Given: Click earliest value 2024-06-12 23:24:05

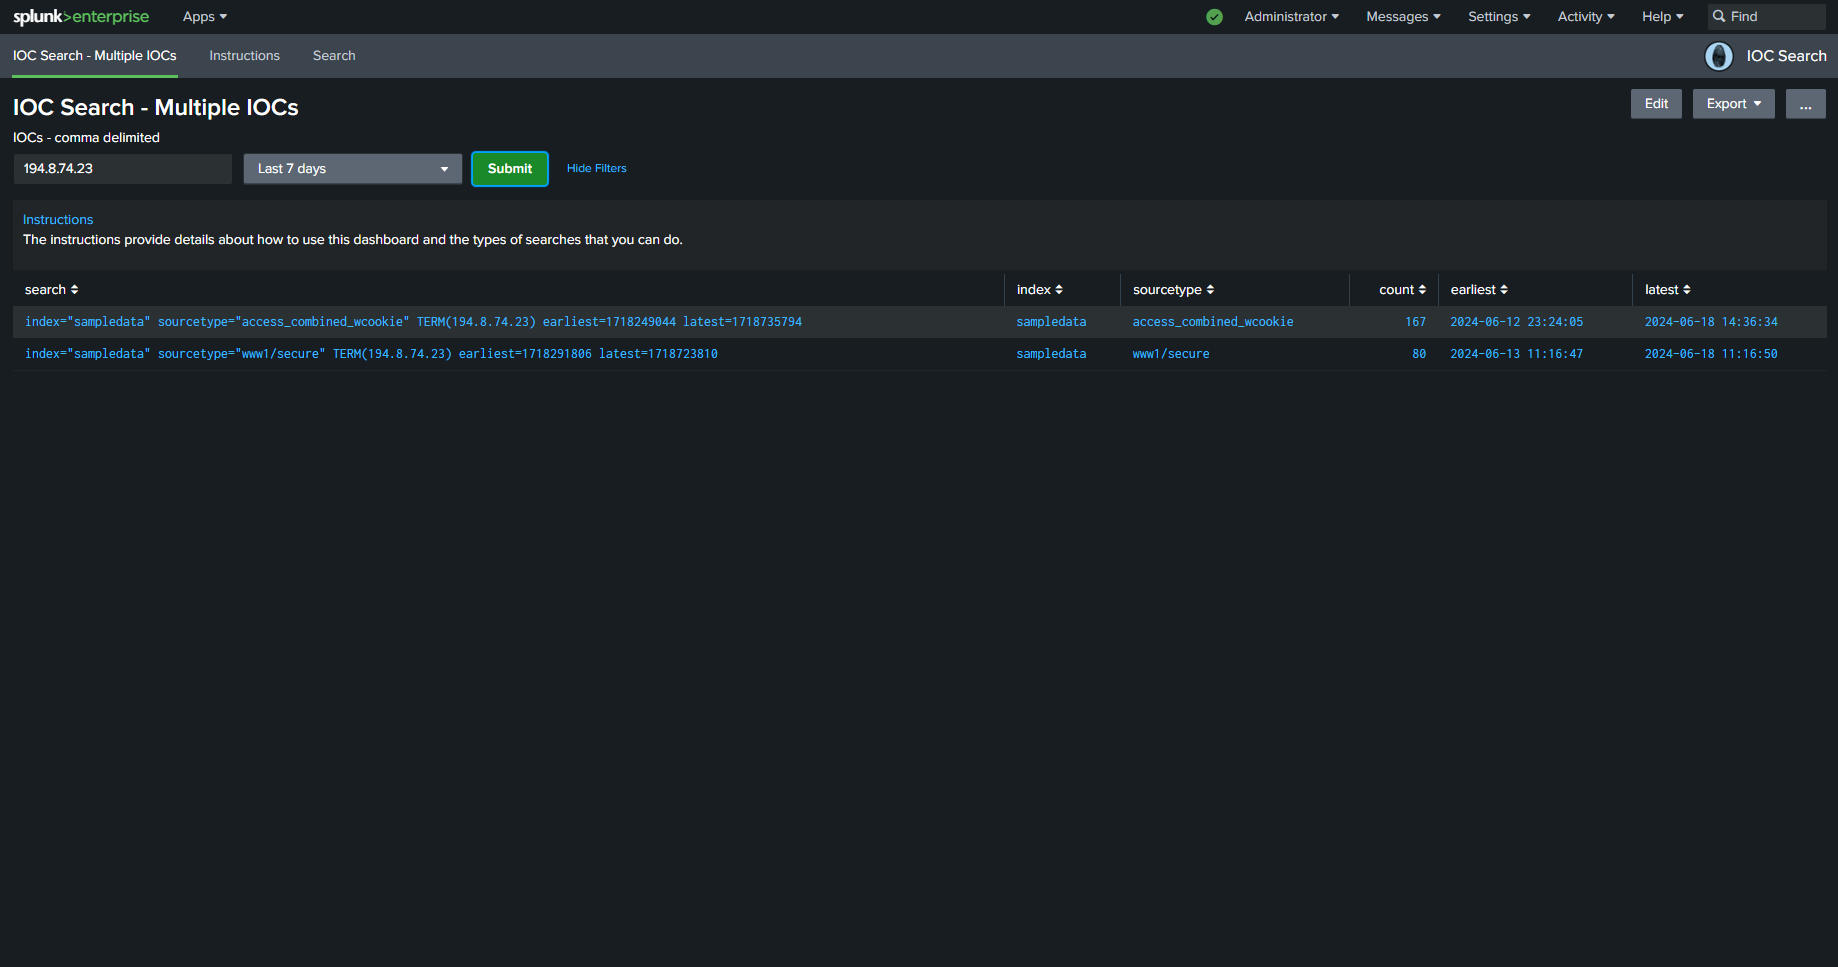Looking at the screenshot, I should pyautogui.click(x=1516, y=322).
